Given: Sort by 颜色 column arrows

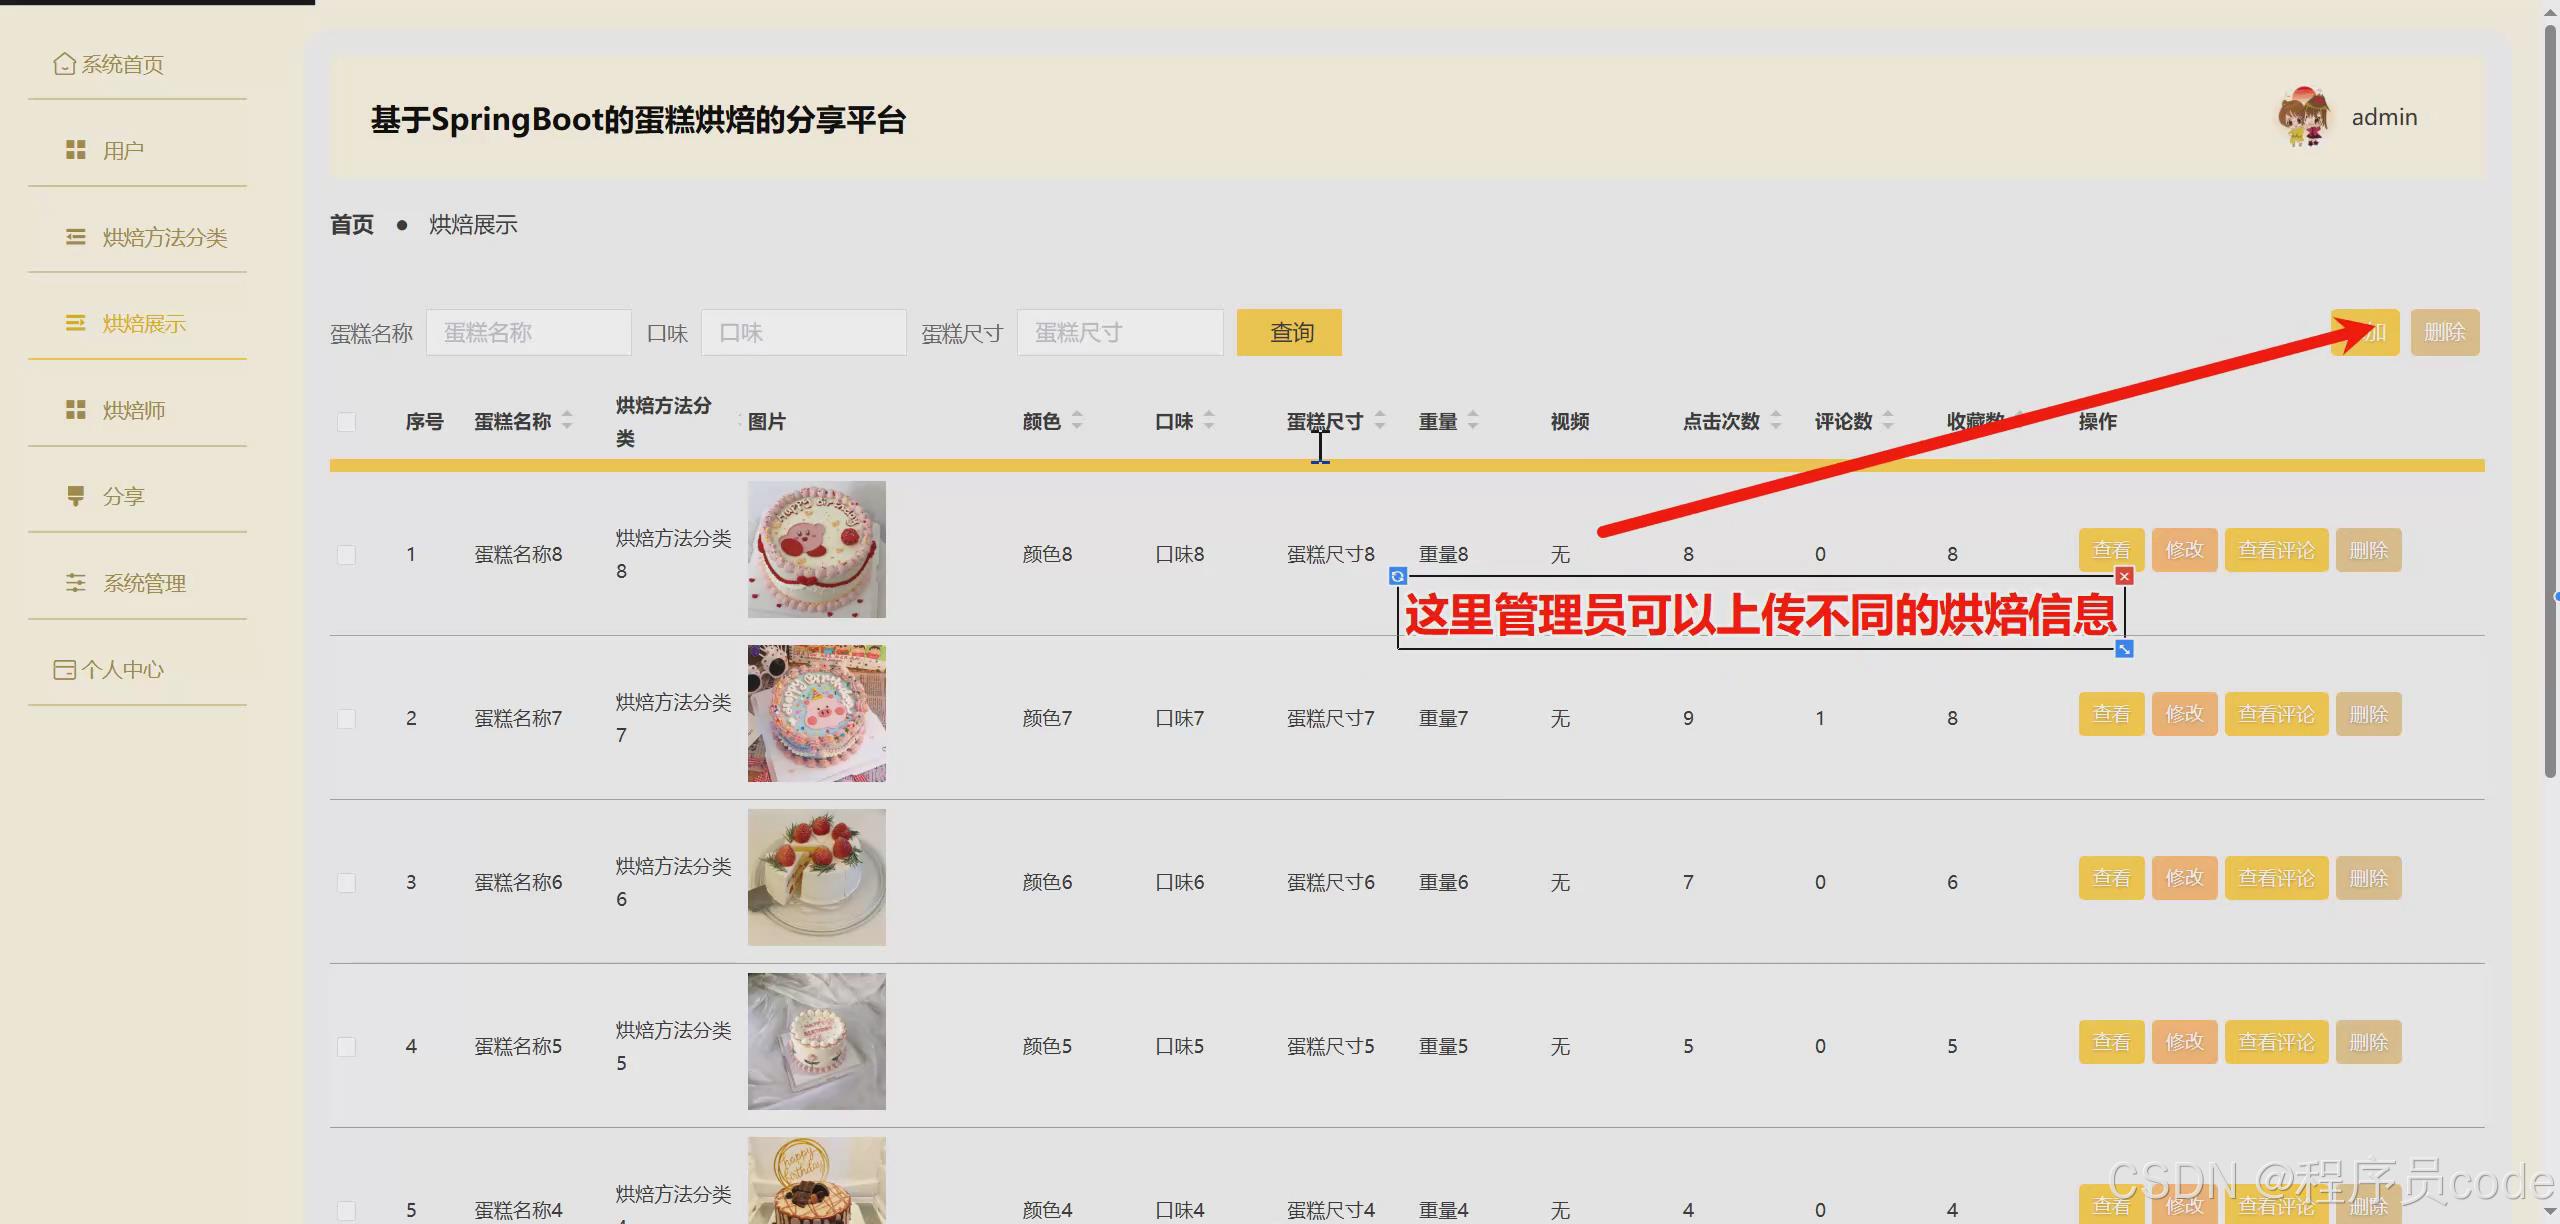Looking at the screenshot, I should coord(1077,420).
